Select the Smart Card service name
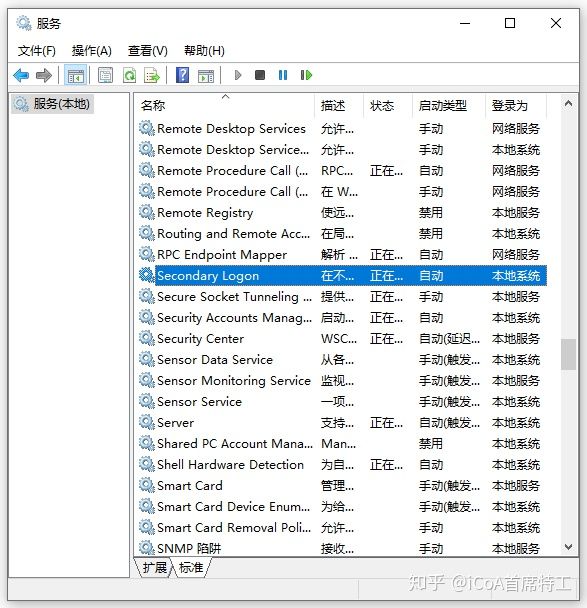This screenshot has height=608, width=587. pyautogui.click(x=190, y=485)
